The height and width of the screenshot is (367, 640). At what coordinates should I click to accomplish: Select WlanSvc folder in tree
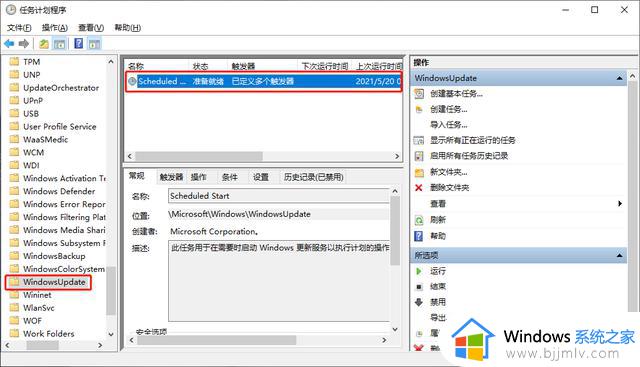(x=39, y=308)
